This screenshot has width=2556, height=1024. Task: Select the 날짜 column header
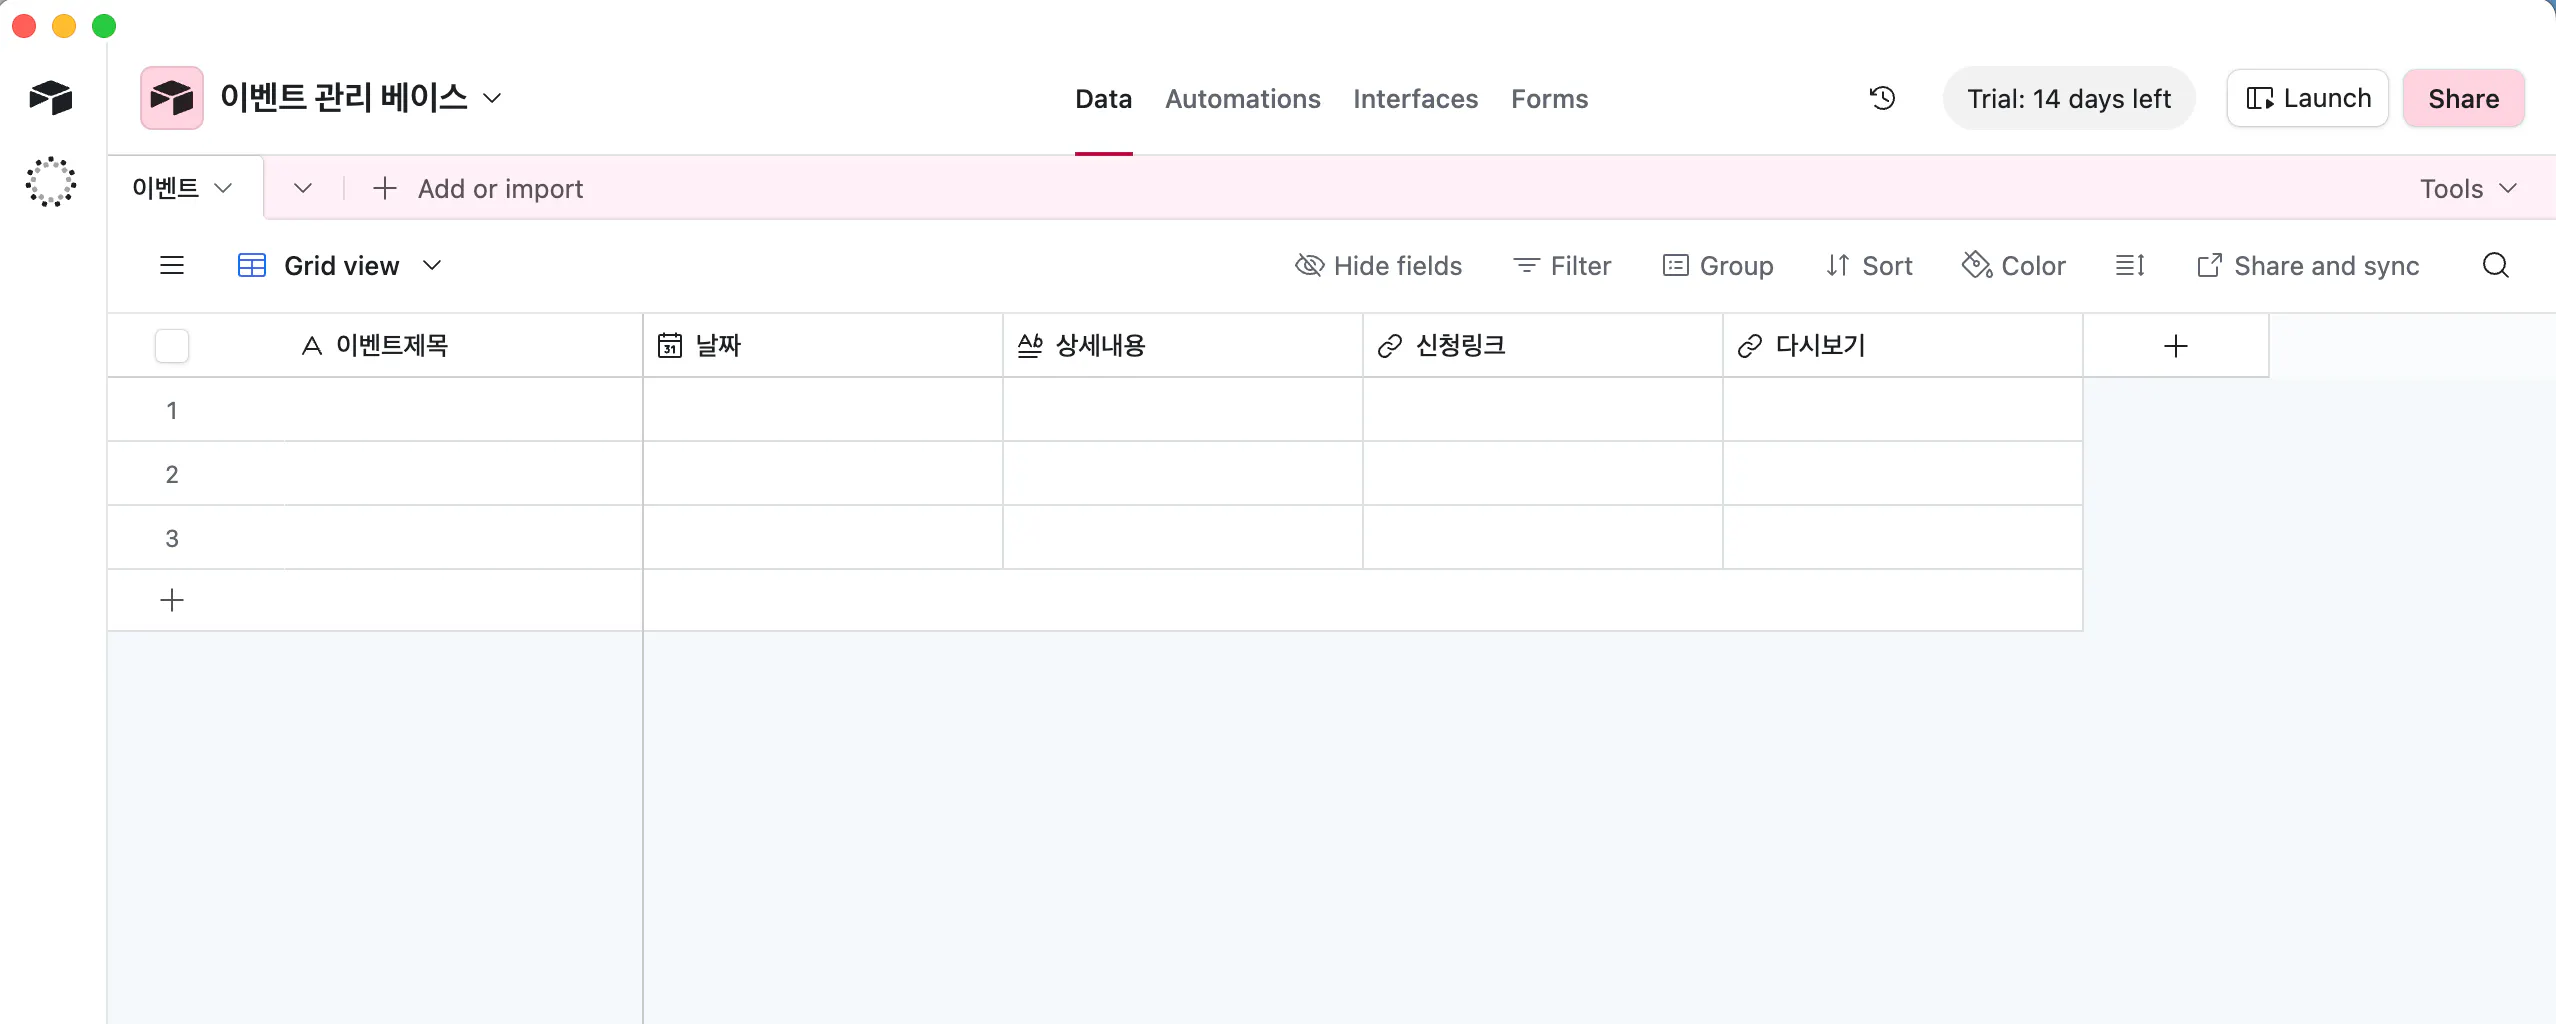tap(823, 346)
